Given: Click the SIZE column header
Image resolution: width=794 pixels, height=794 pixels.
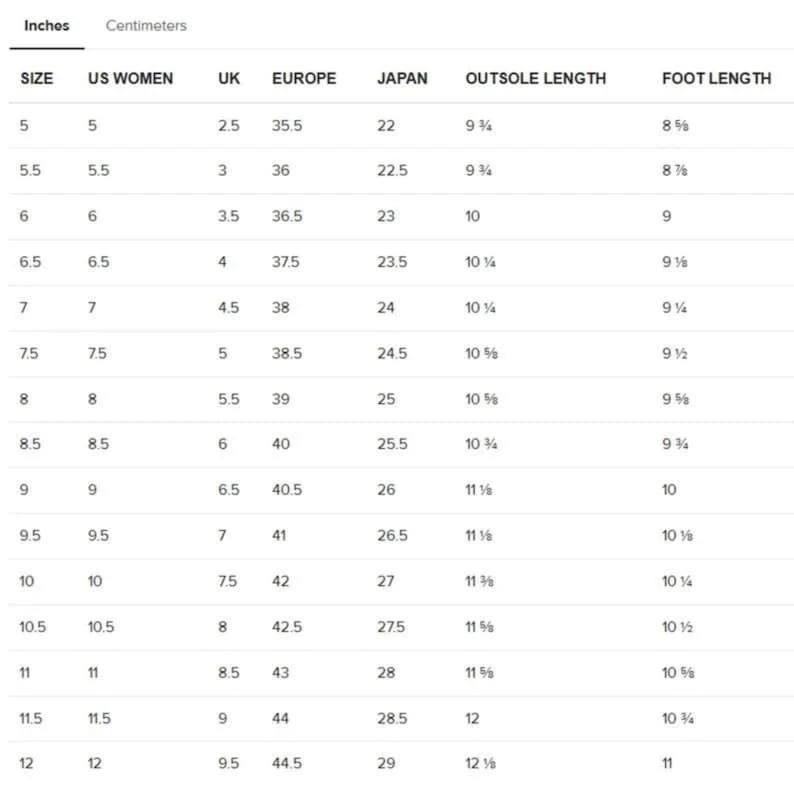Looking at the screenshot, I should point(36,78).
